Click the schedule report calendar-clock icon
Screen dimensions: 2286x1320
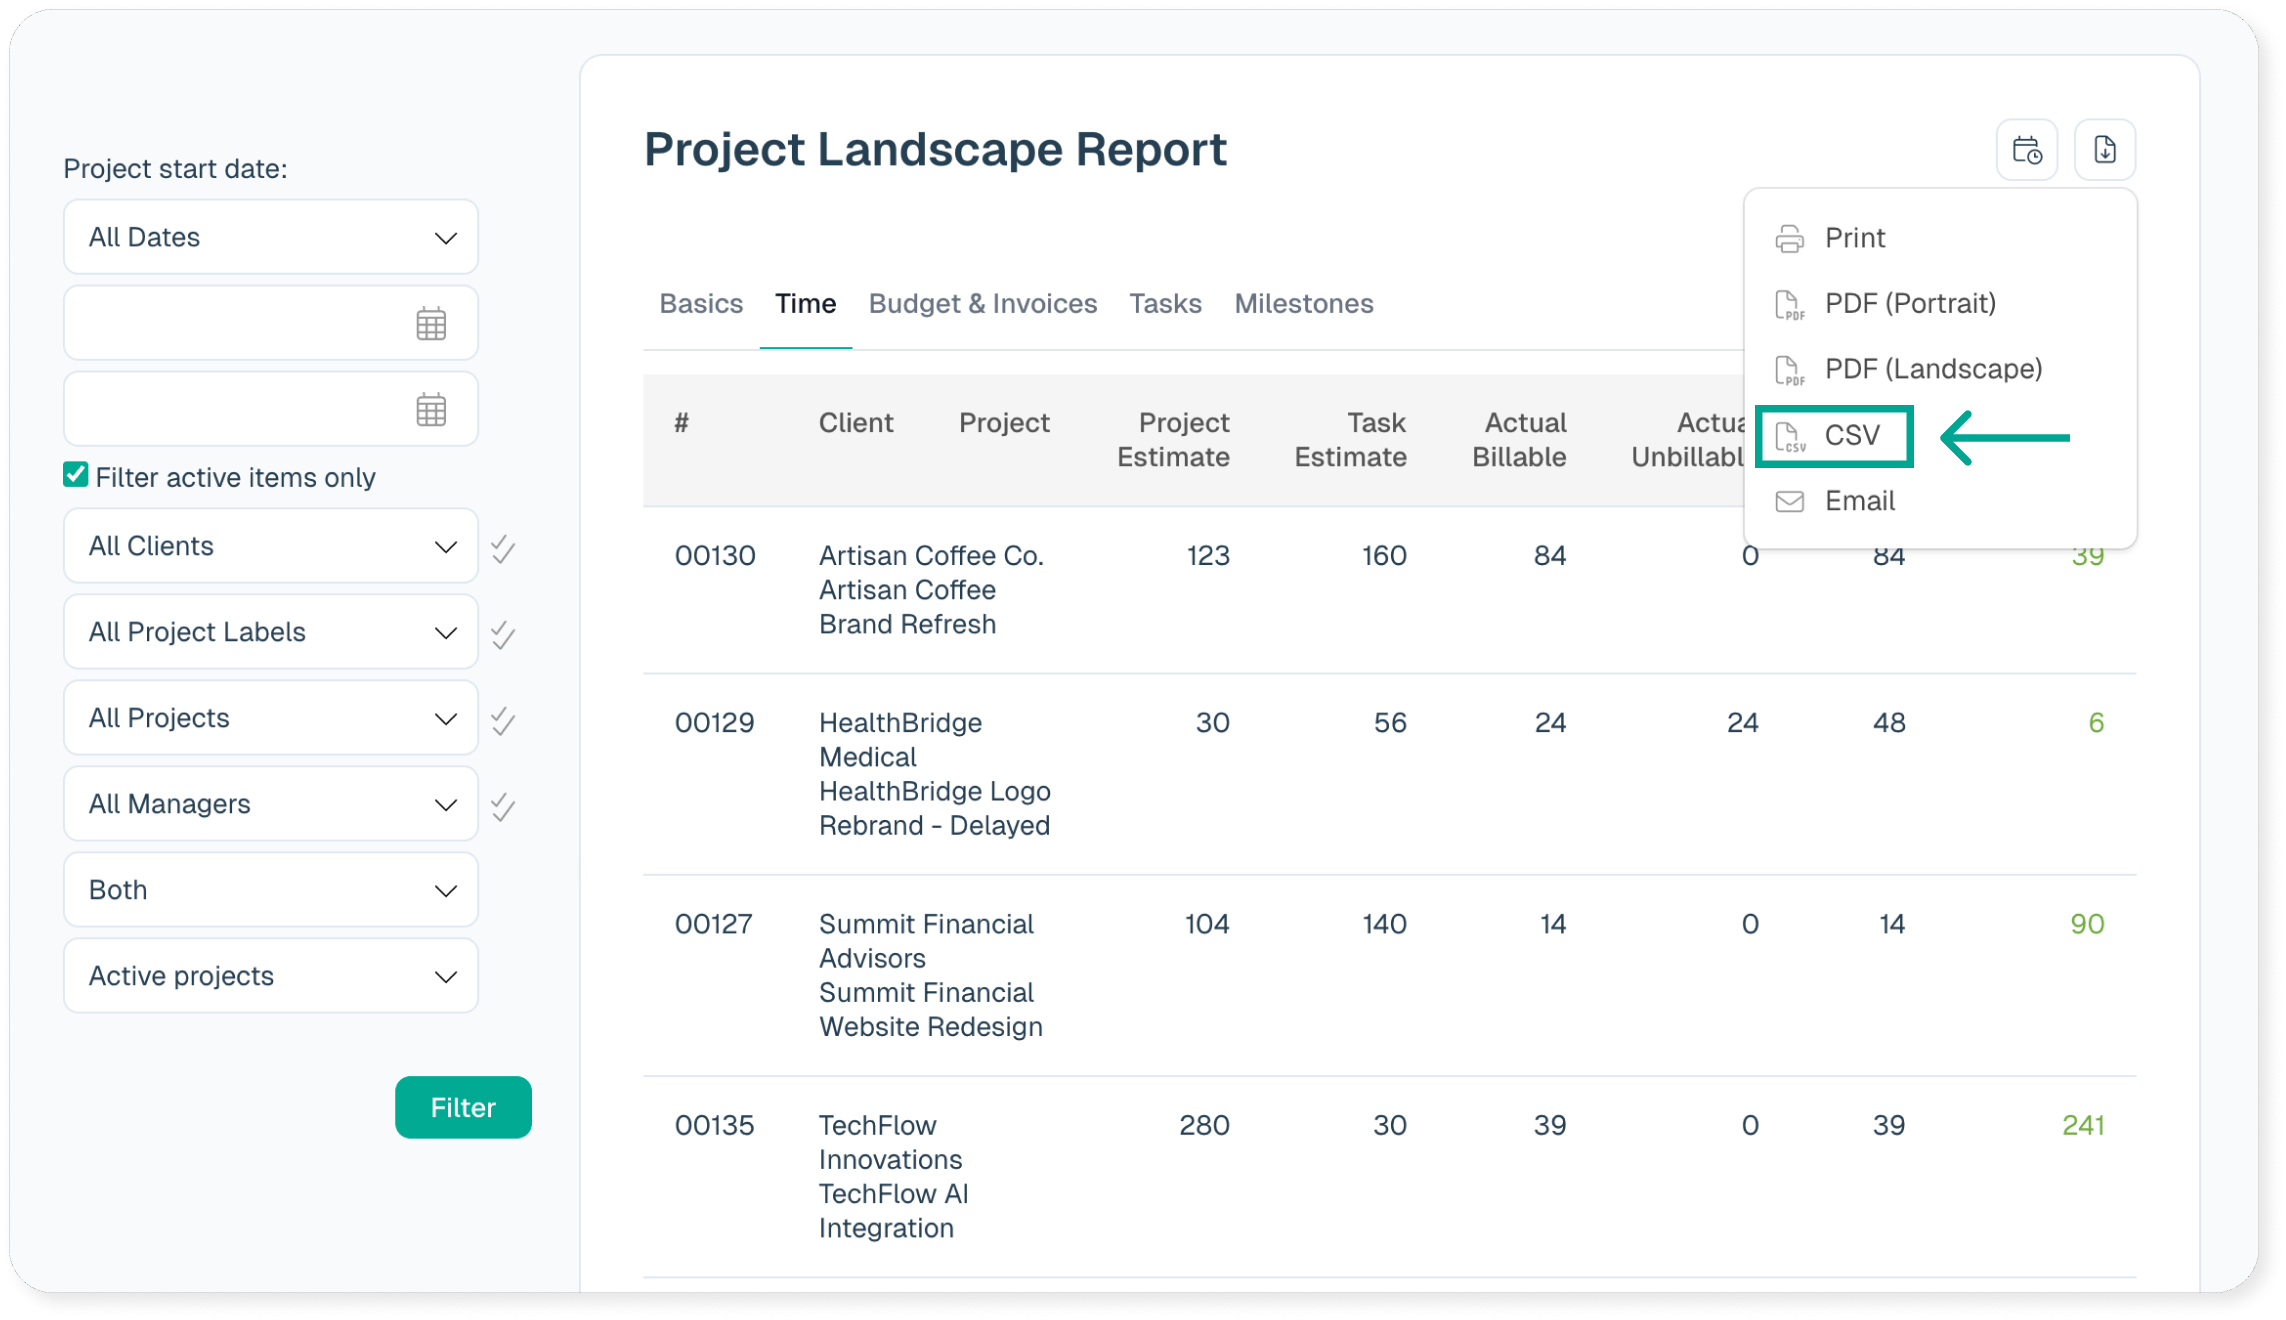(x=2026, y=150)
